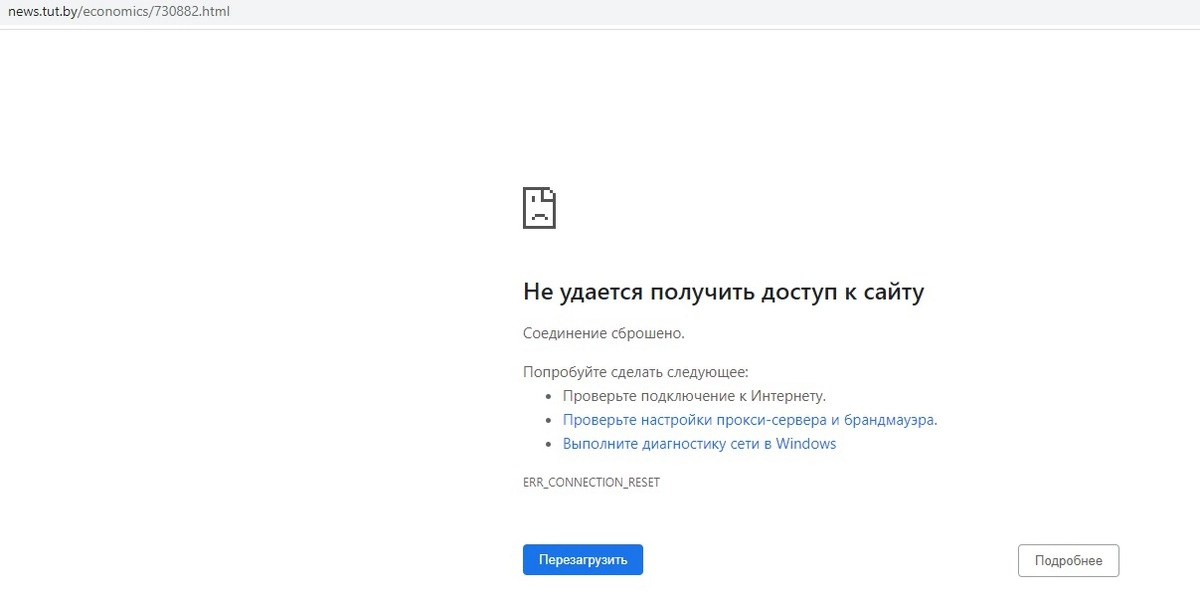Click the bullet next to the Windows diagnostics line

pyautogui.click(x=548, y=443)
